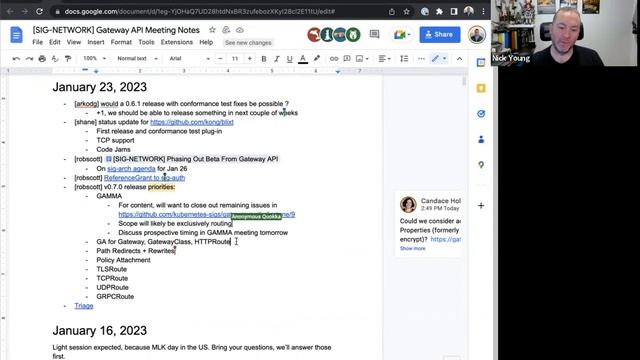Click the first anonymous collaborator avatar
This screenshot has width=640, height=360.
click(314, 35)
